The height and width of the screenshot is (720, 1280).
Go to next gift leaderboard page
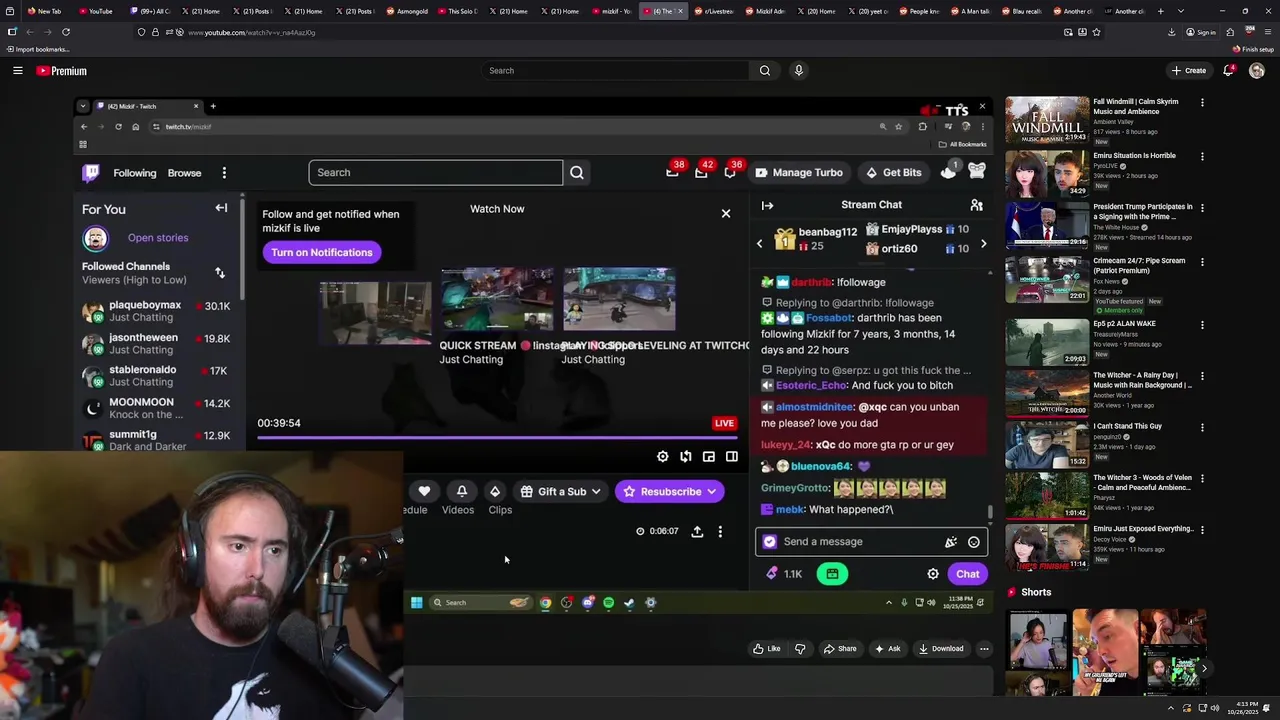983,244
